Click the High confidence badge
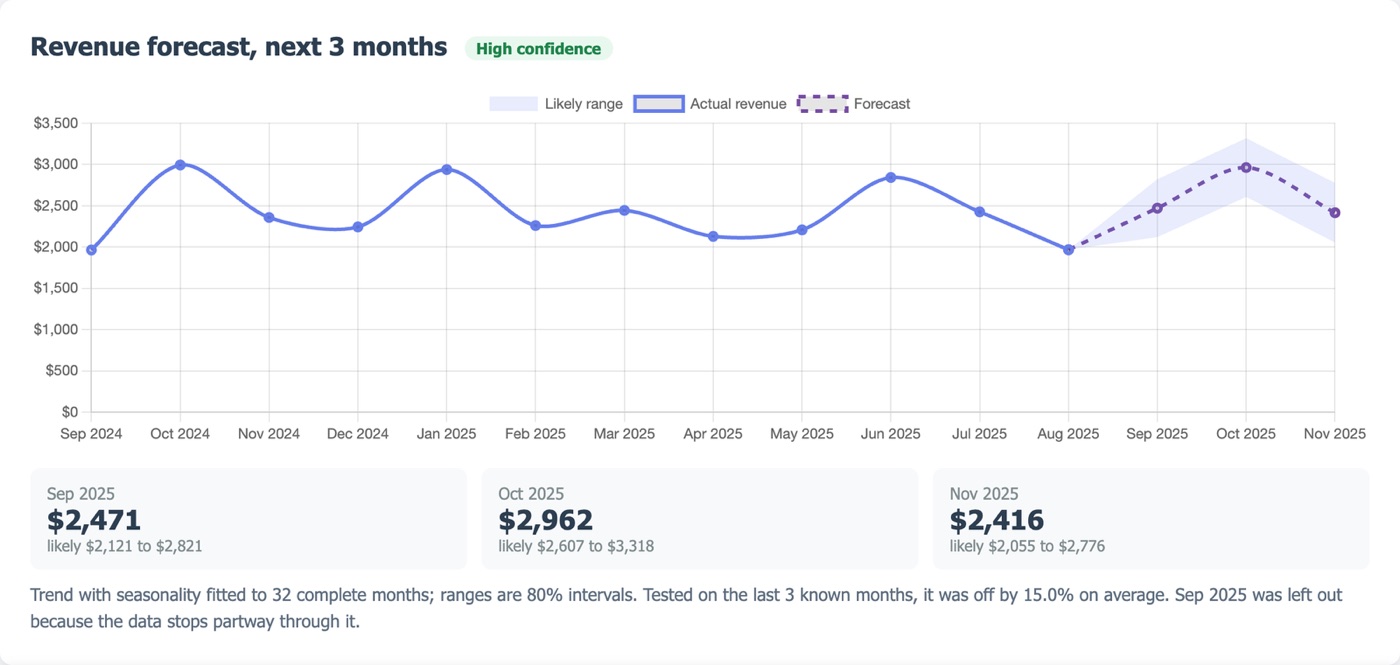 click(538, 48)
